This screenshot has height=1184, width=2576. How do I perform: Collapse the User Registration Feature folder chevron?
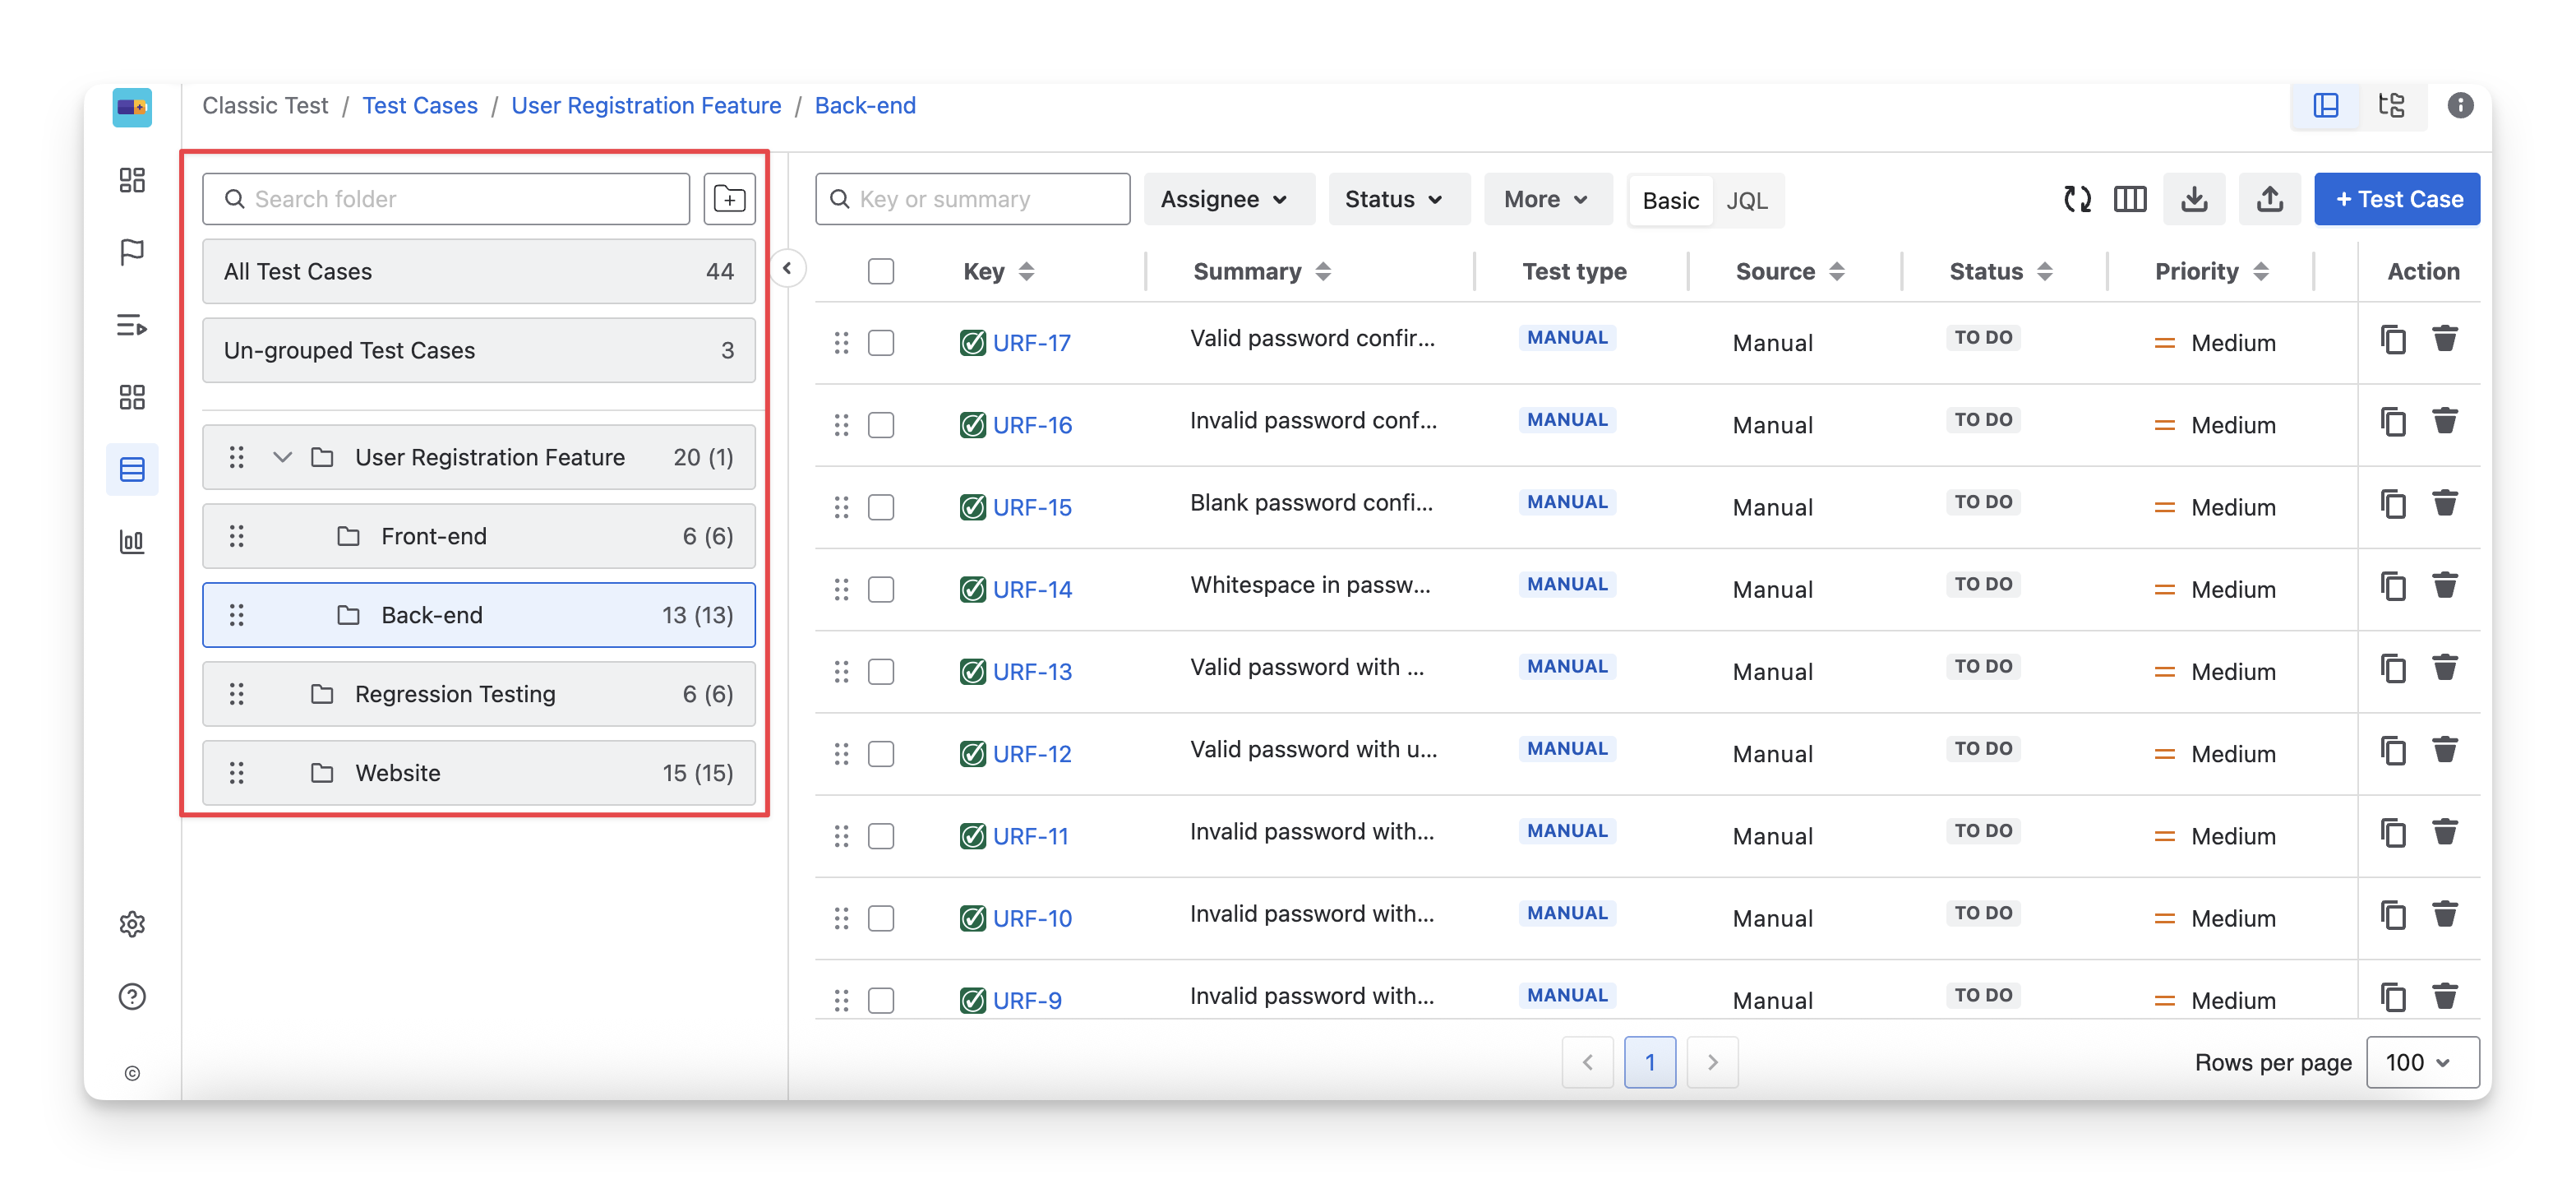(x=283, y=457)
